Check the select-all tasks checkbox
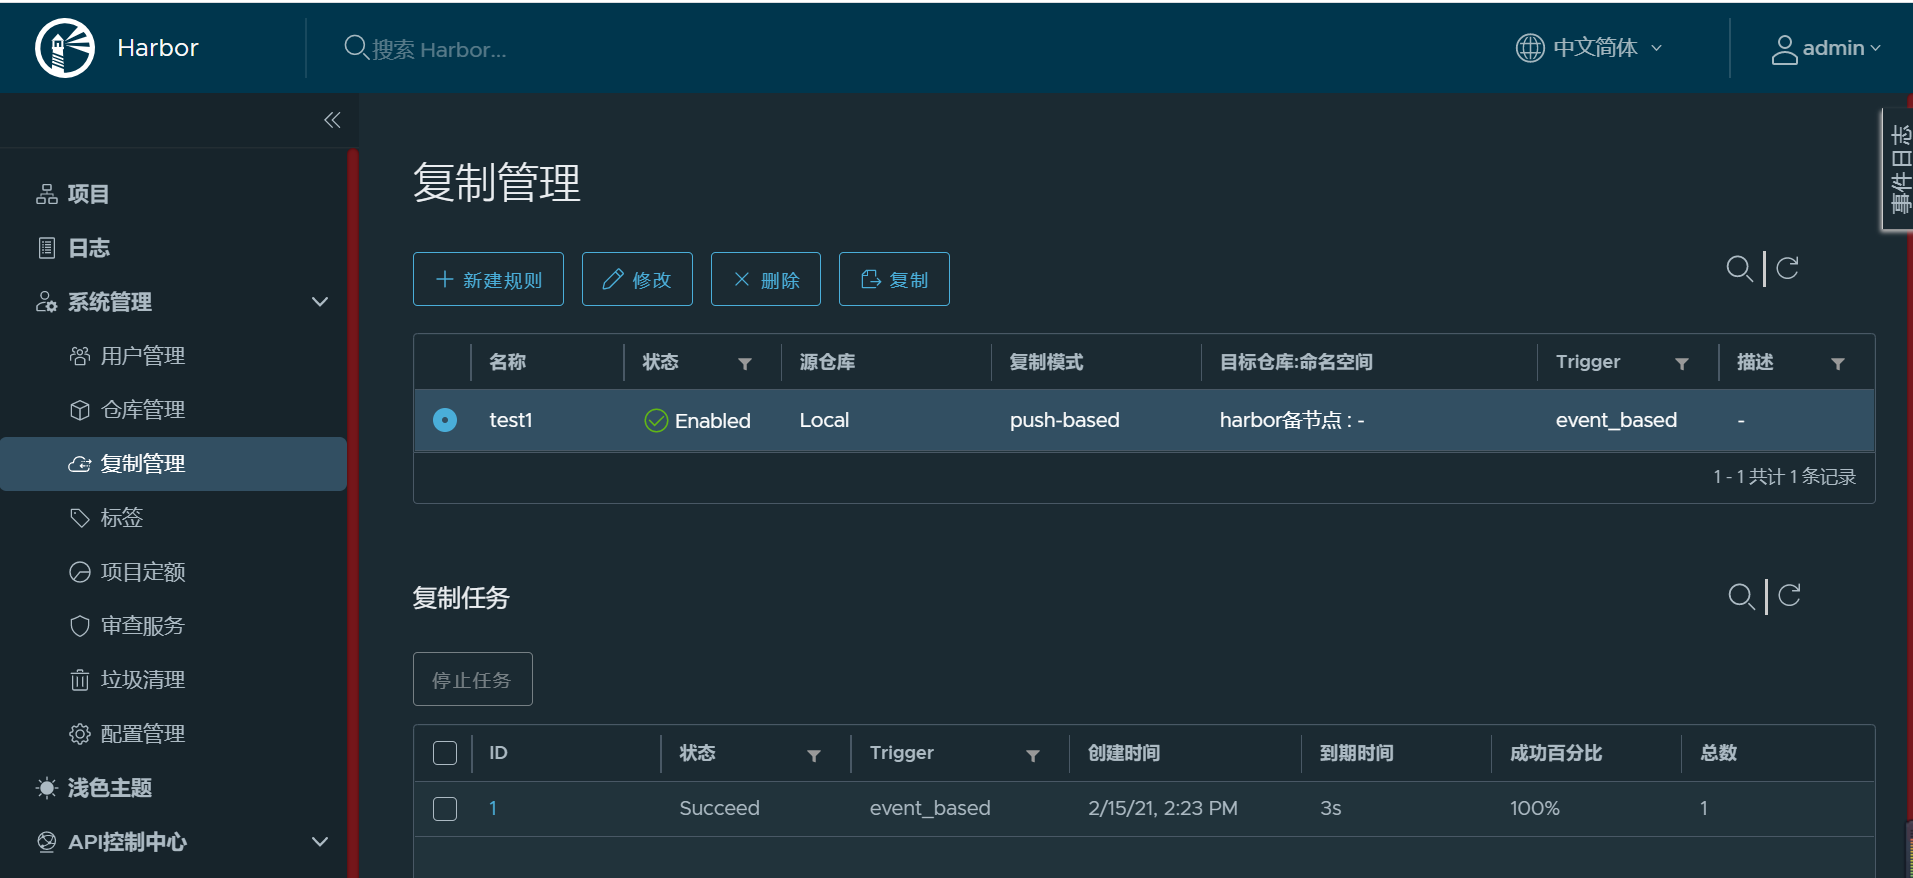The image size is (1913, 878). pos(445,753)
